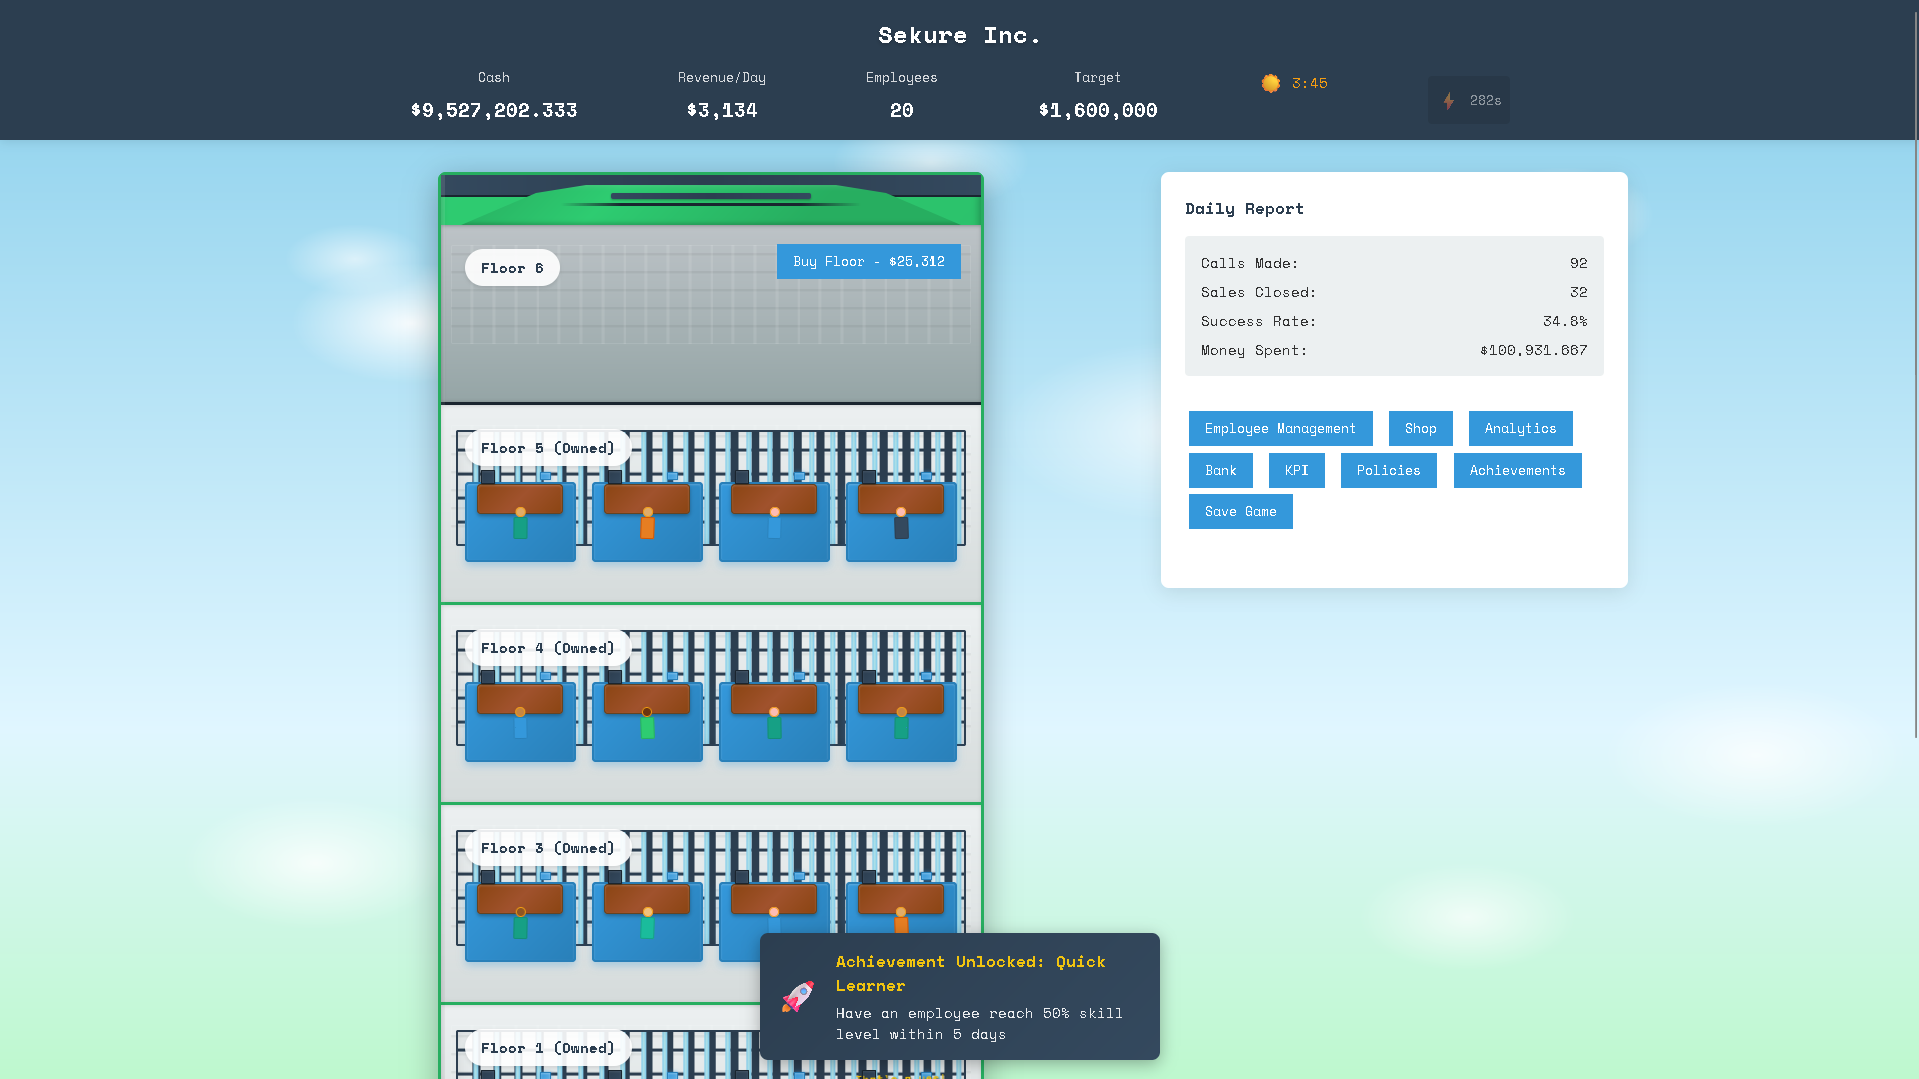Viewport: 1919px width, 1079px height.
Task: Select Floor 3 second desk employee
Action: [x=647, y=923]
